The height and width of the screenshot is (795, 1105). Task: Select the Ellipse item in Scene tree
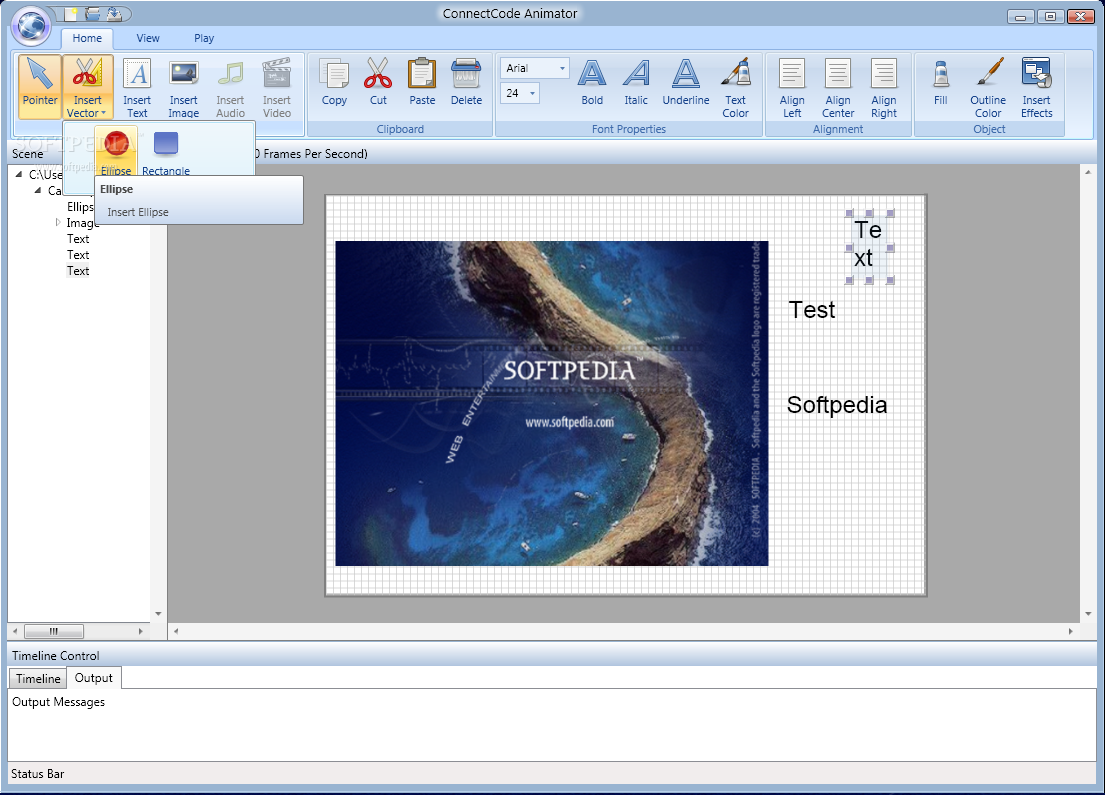coord(80,207)
